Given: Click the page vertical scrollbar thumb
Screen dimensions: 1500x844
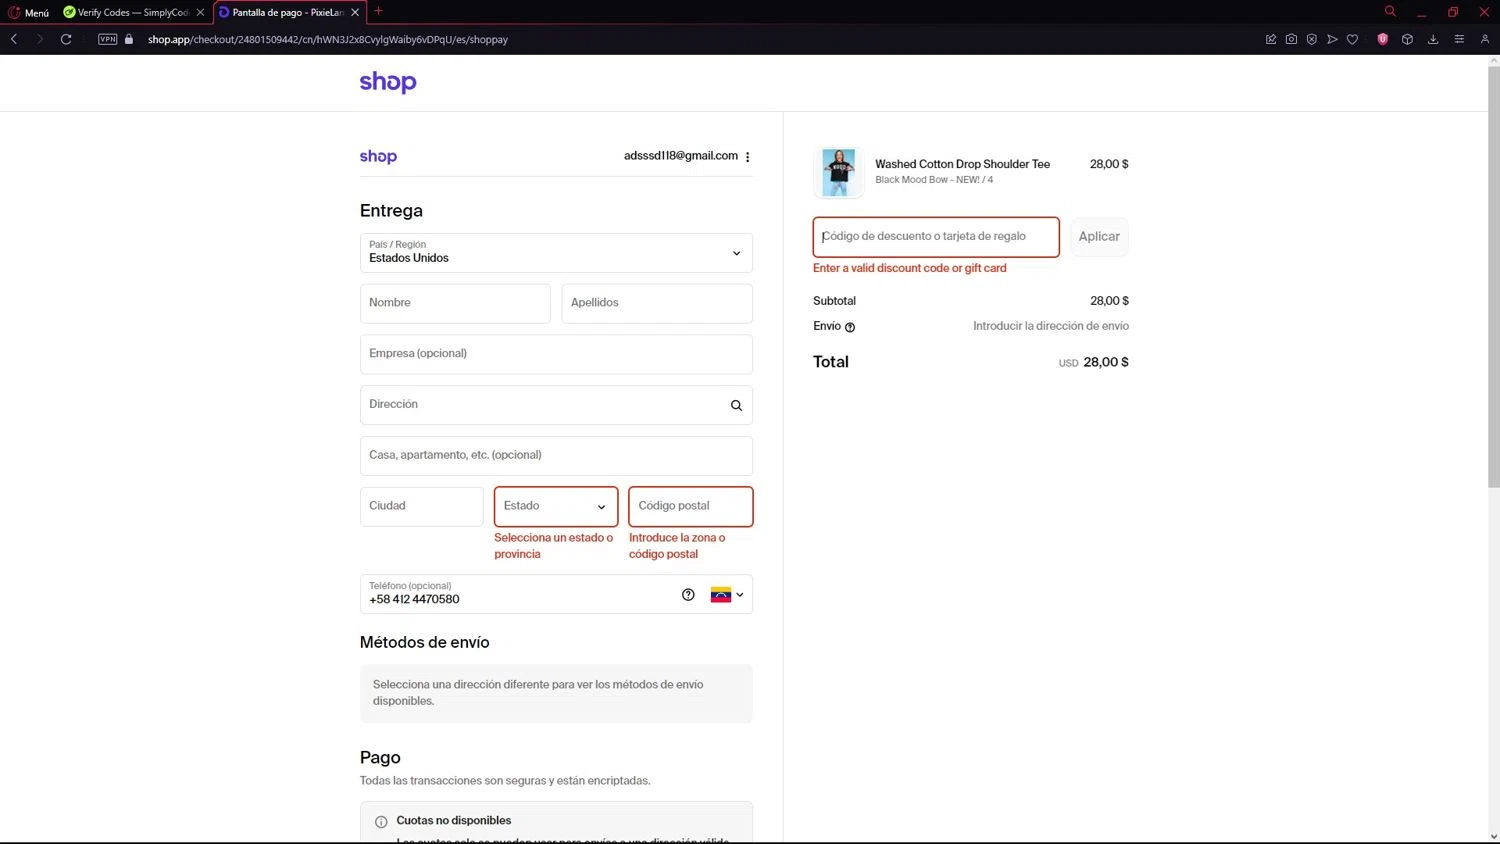Looking at the screenshot, I should pyautogui.click(x=1493, y=276).
